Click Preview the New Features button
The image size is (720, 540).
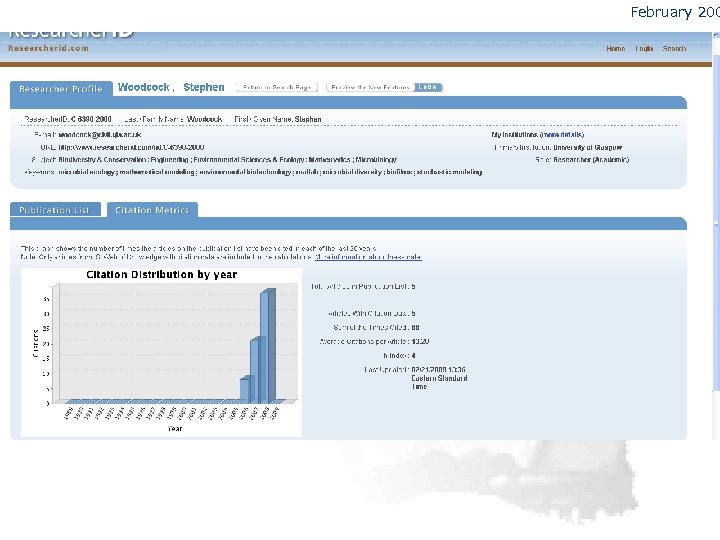pyautogui.click(x=370, y=87)
